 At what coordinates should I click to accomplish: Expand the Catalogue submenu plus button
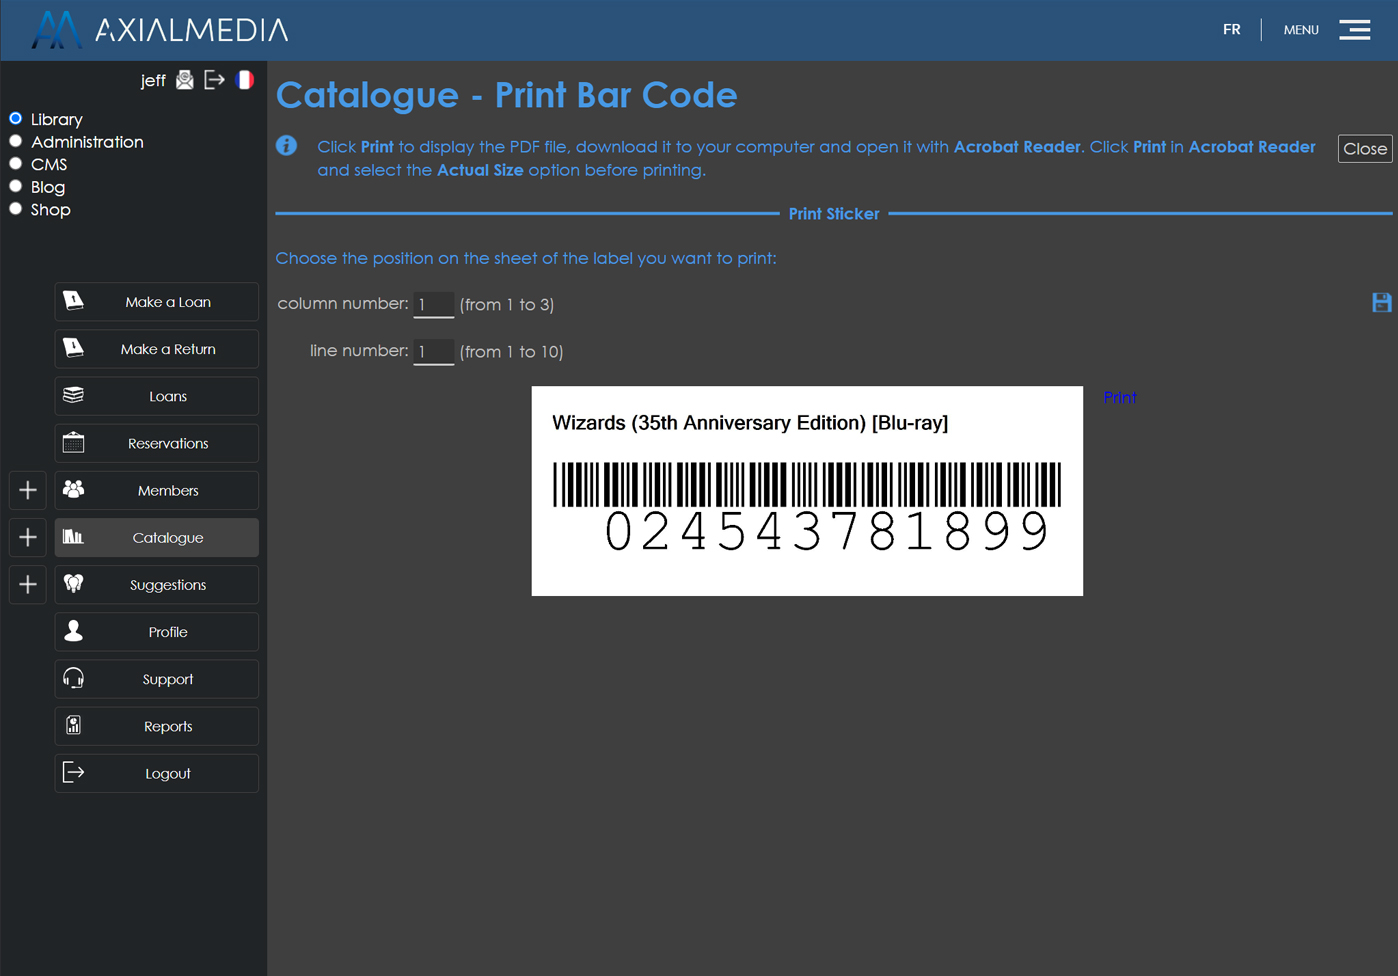point(28,537)
